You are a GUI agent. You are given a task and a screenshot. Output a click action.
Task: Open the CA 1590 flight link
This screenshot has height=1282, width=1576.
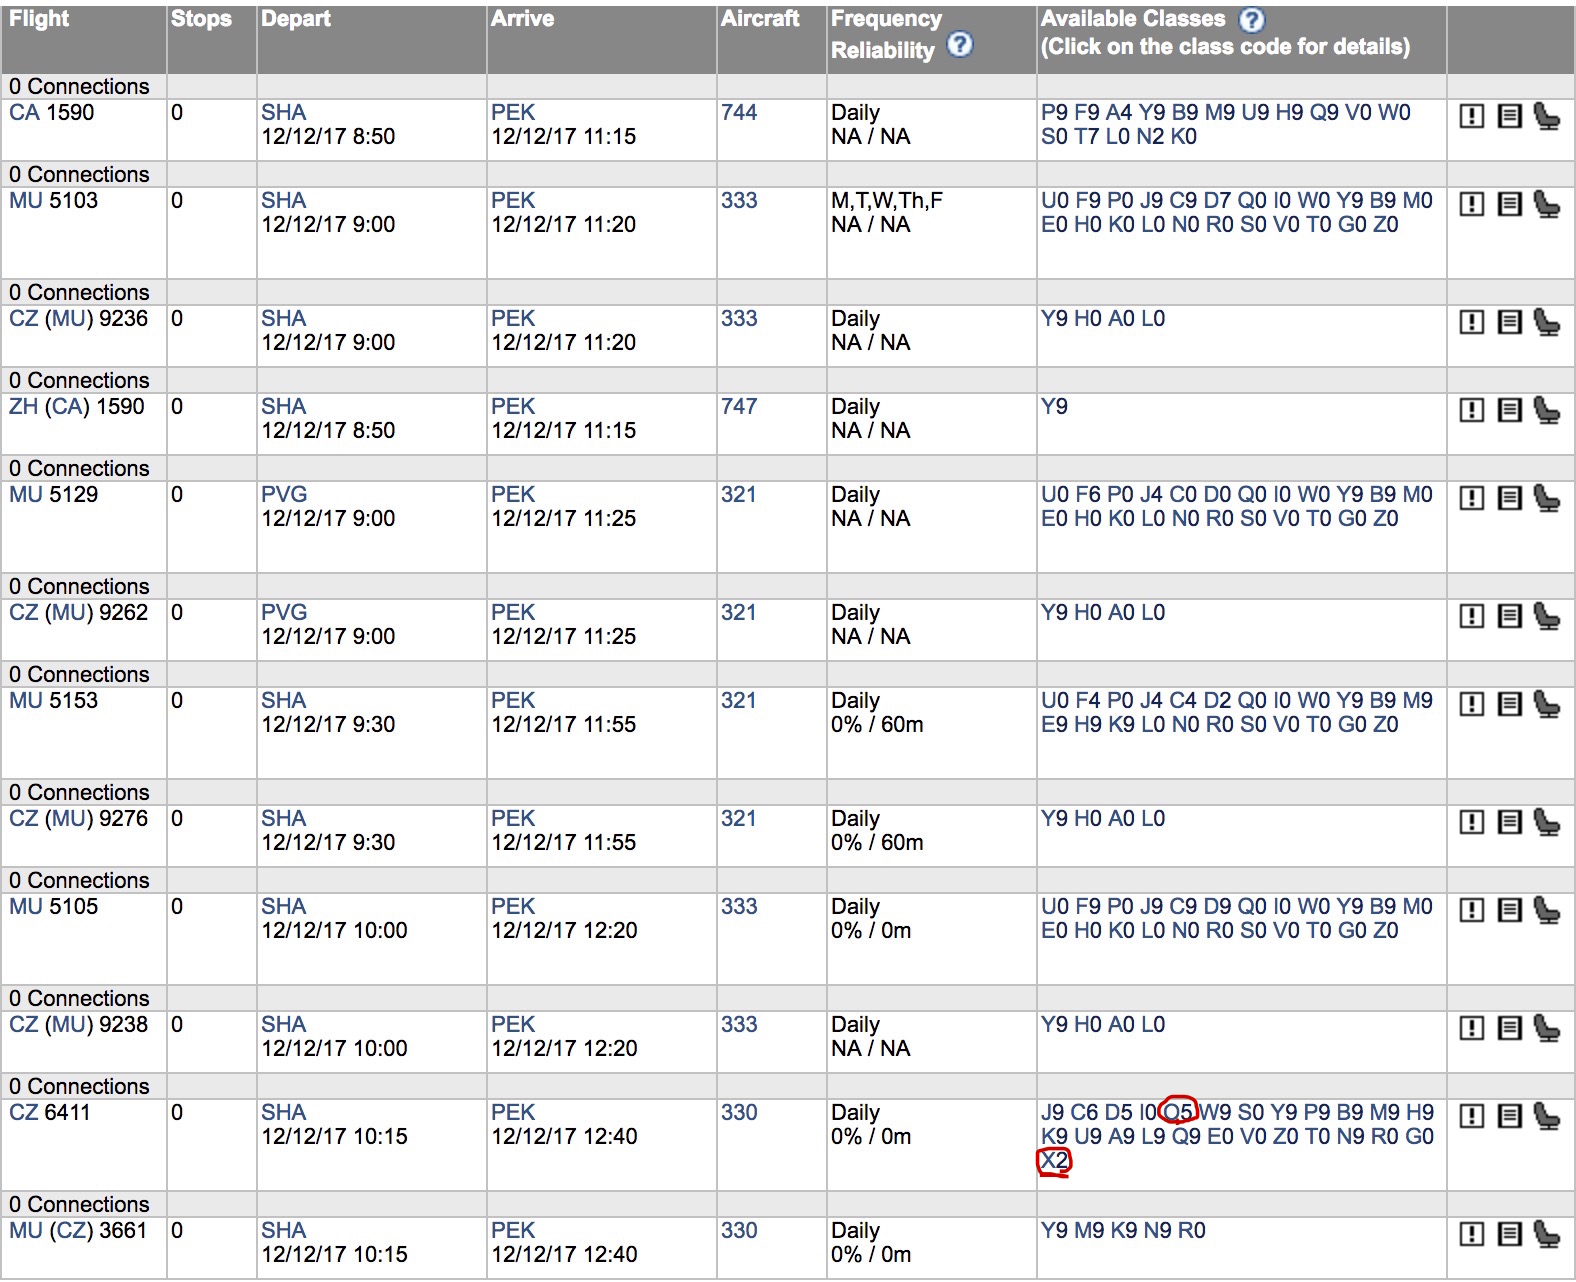(51, 113)
